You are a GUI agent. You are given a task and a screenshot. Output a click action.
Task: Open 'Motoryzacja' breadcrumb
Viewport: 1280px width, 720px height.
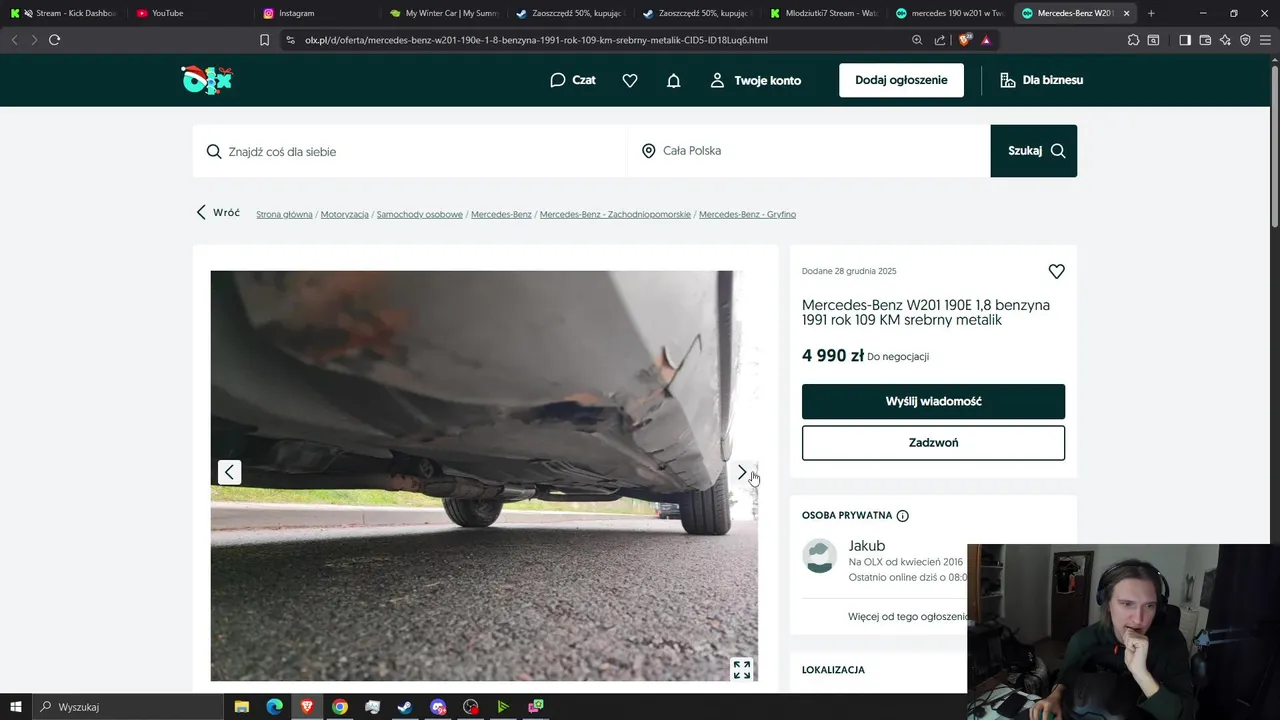click(345, 214)
